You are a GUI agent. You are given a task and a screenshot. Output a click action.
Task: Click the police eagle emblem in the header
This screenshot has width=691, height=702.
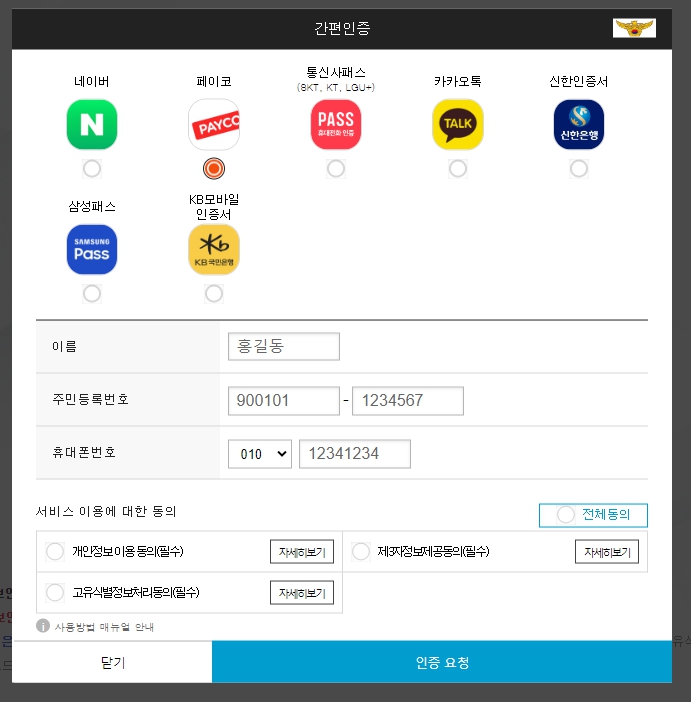634,28
